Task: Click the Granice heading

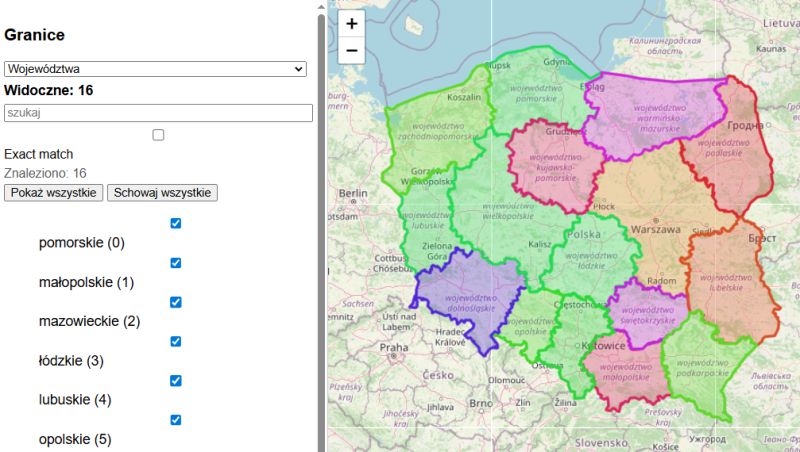Action: 34,35
